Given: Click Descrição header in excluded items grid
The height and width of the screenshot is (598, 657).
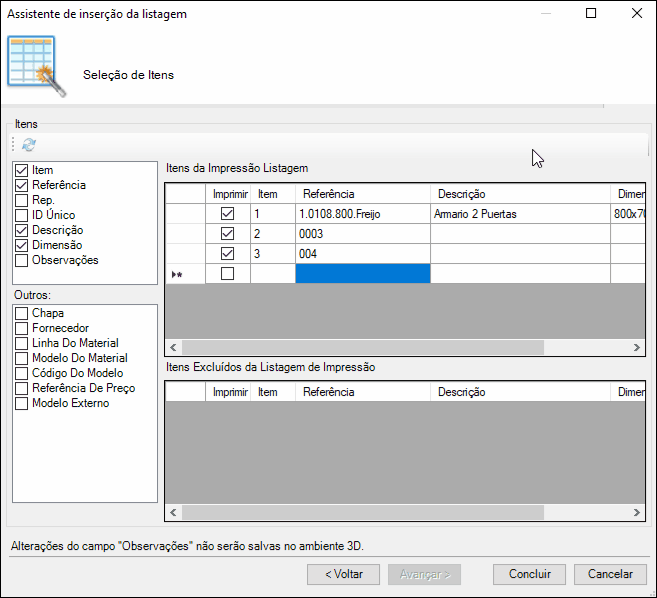Looking at the screenshot, I should coord(520,392).
